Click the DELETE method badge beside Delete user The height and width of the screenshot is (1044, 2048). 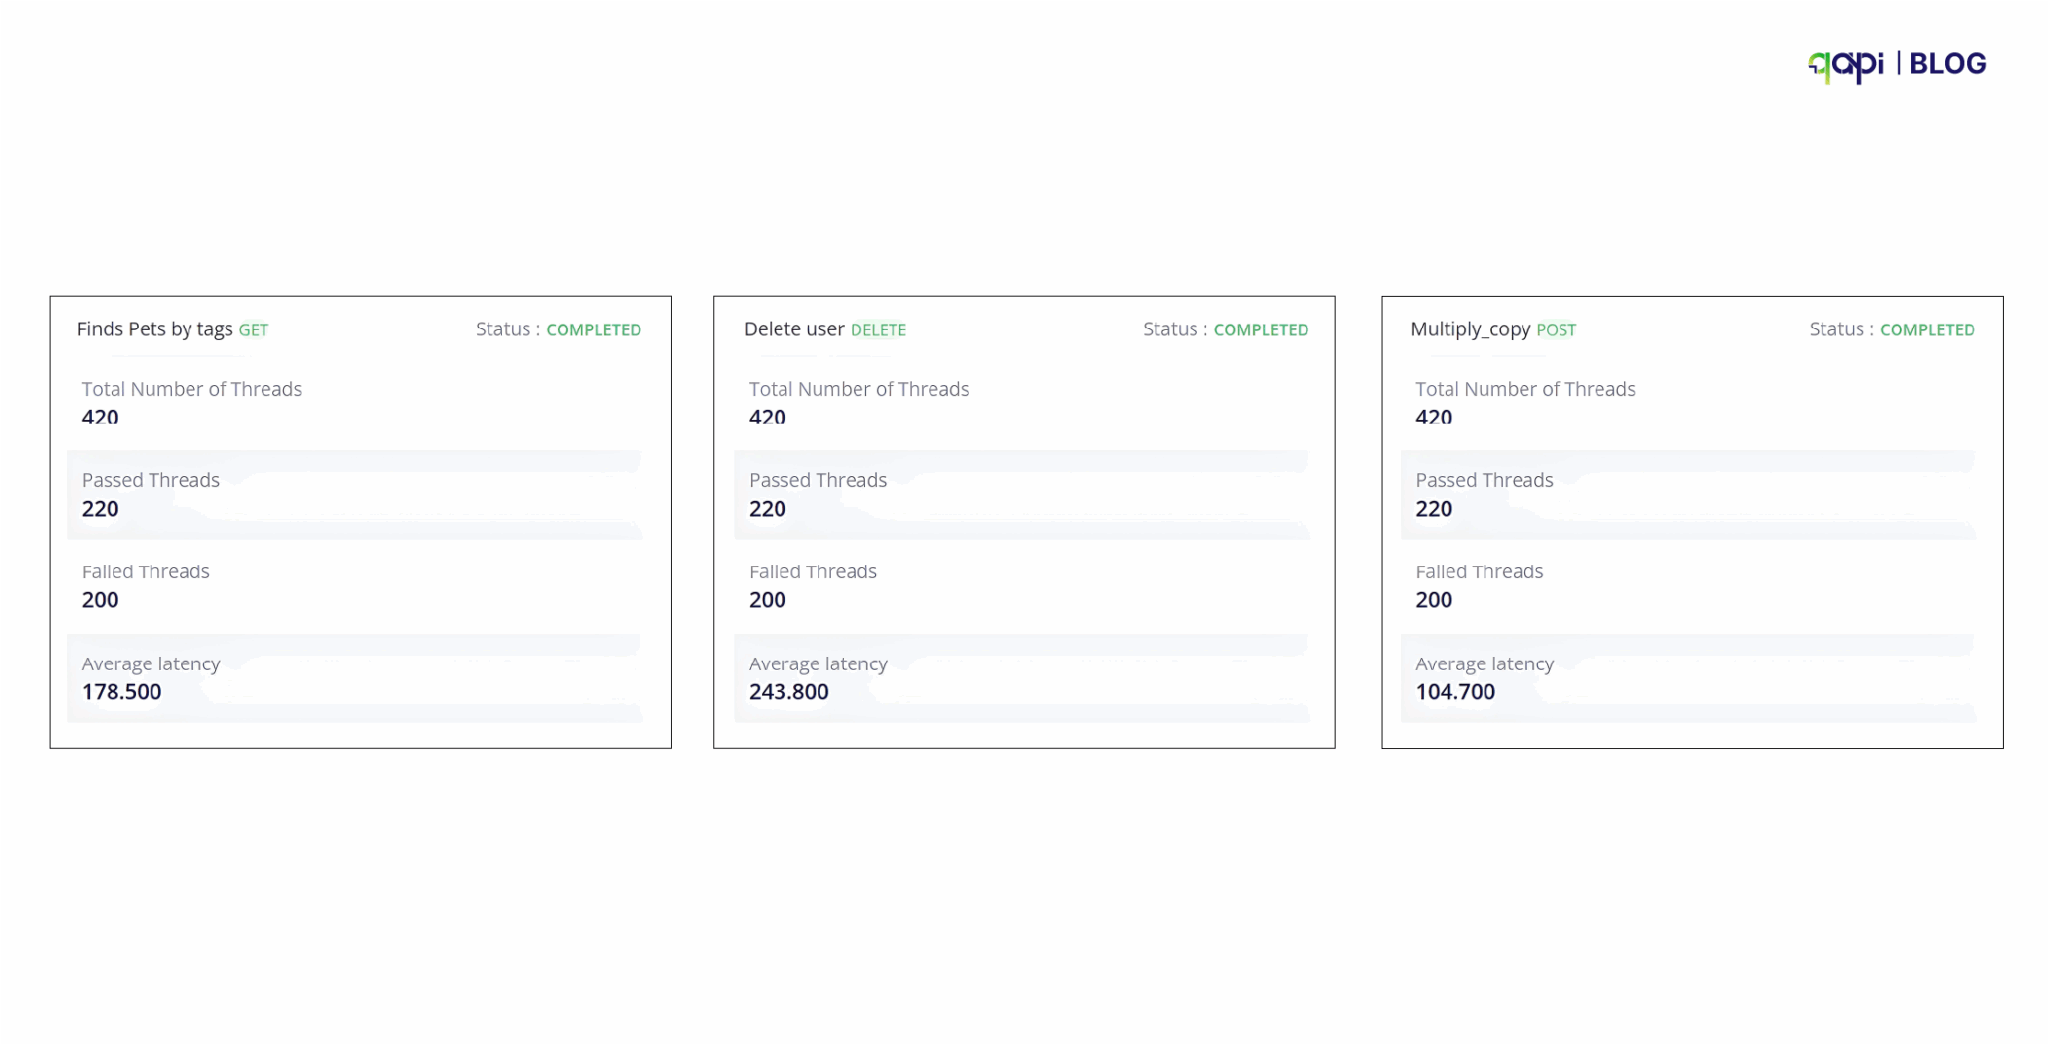click(x=878, y=329)
